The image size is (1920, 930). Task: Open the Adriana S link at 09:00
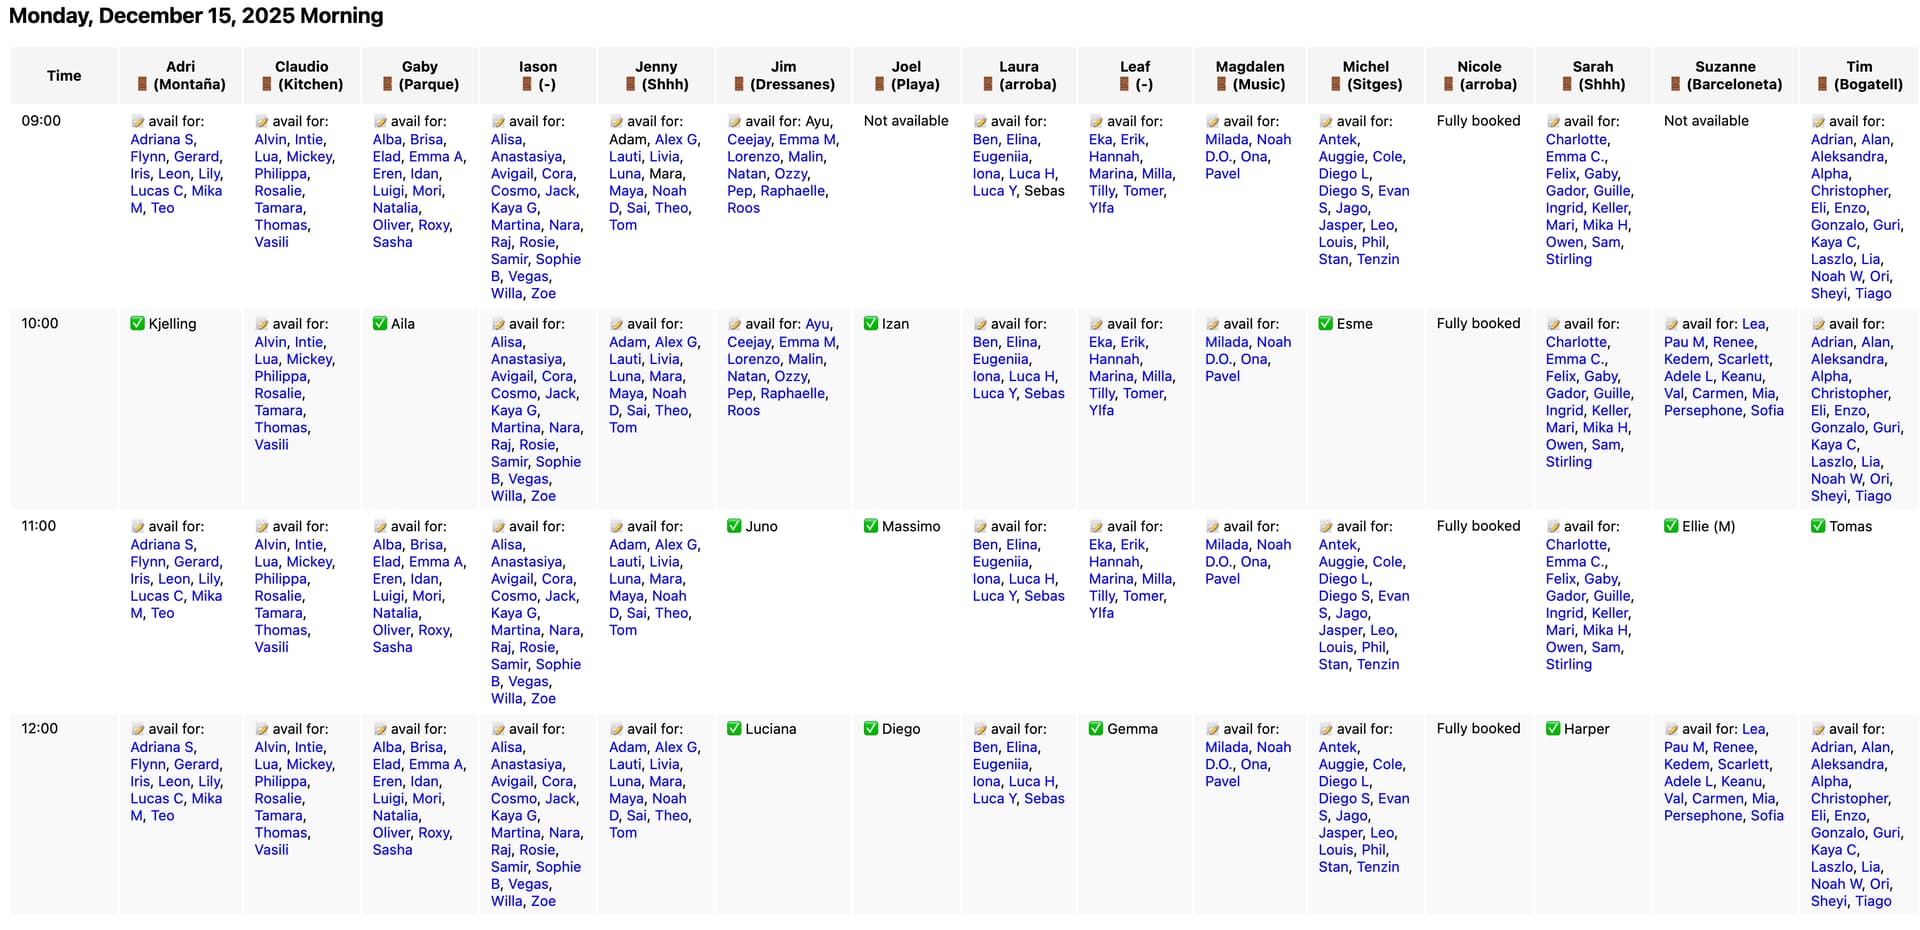click(163, 140)
